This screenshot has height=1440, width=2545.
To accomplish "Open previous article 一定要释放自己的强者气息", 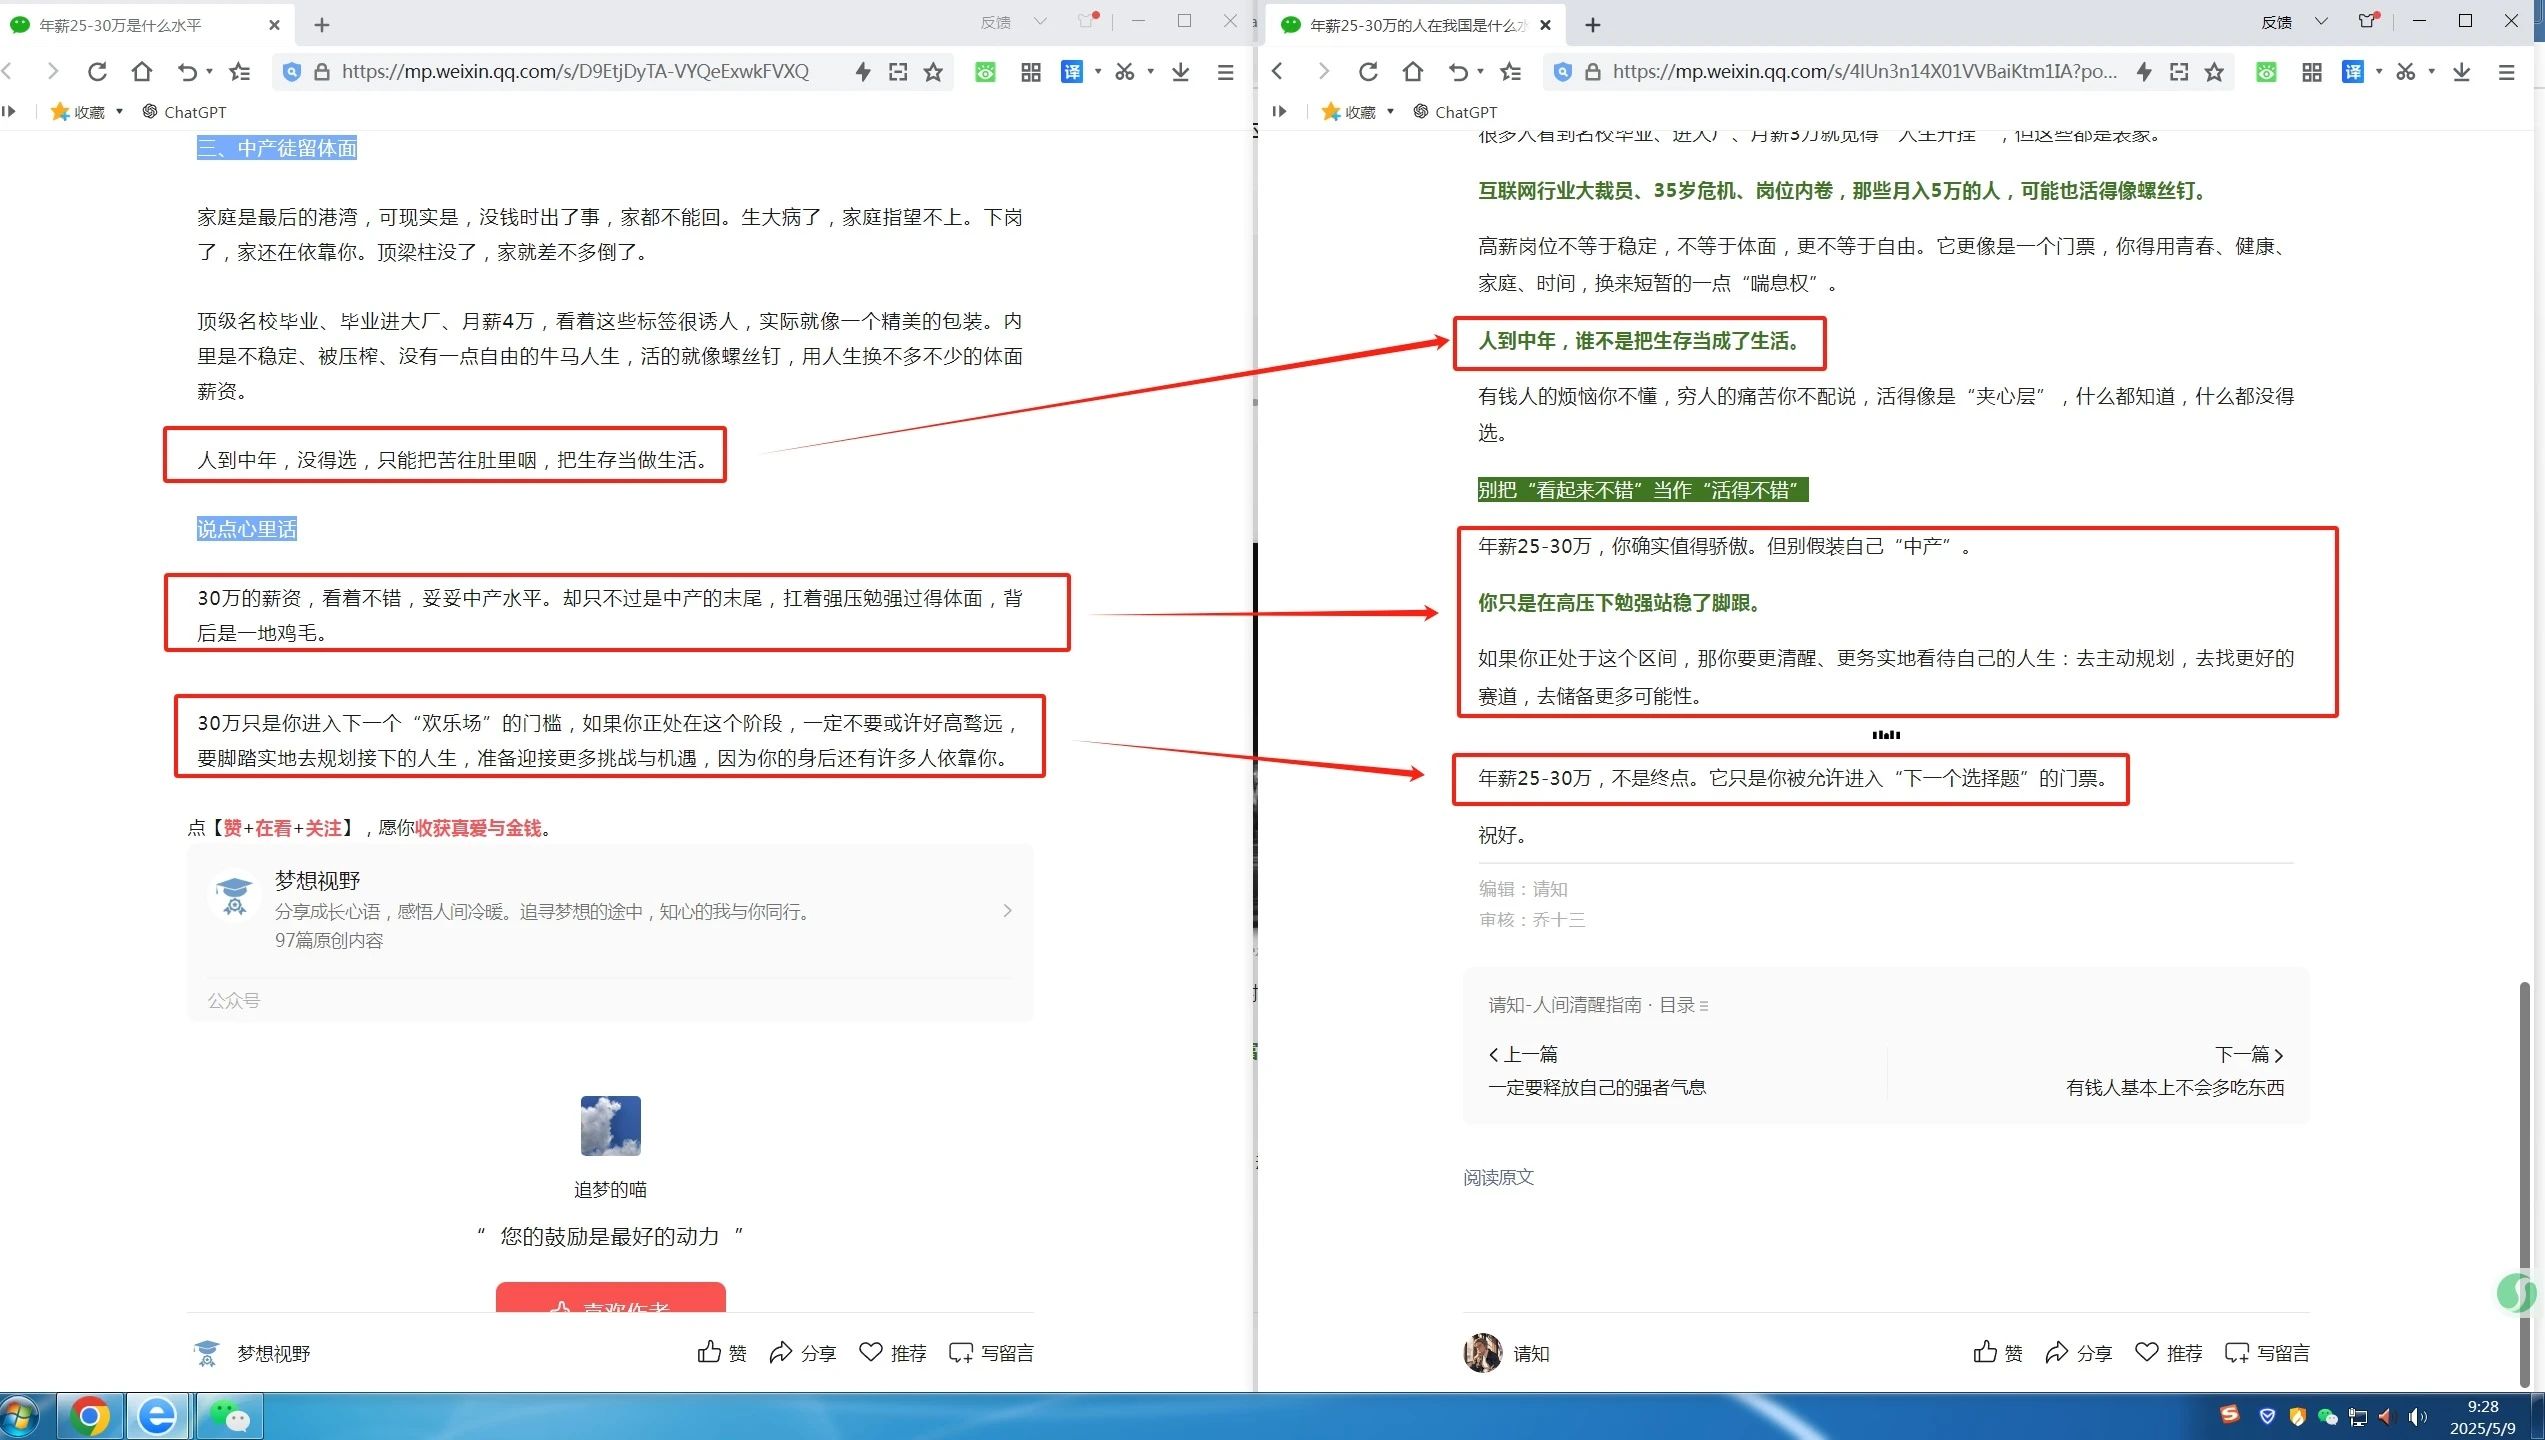I will tap(1597, 1087).
